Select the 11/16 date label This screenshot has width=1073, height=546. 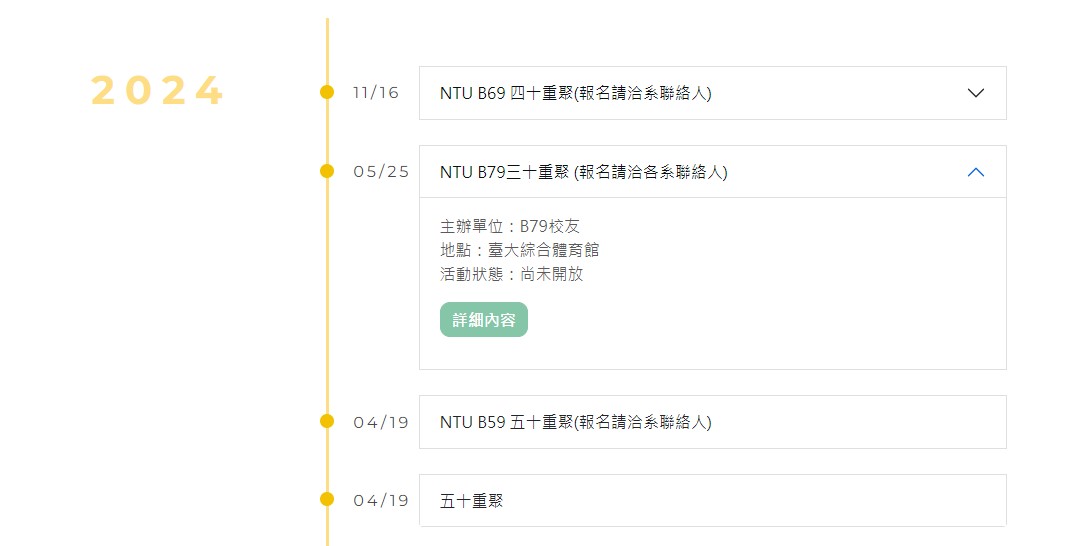click(376, 93)
